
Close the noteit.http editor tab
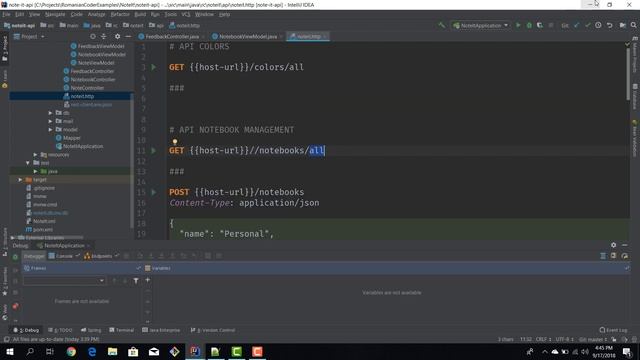[325, 36]
